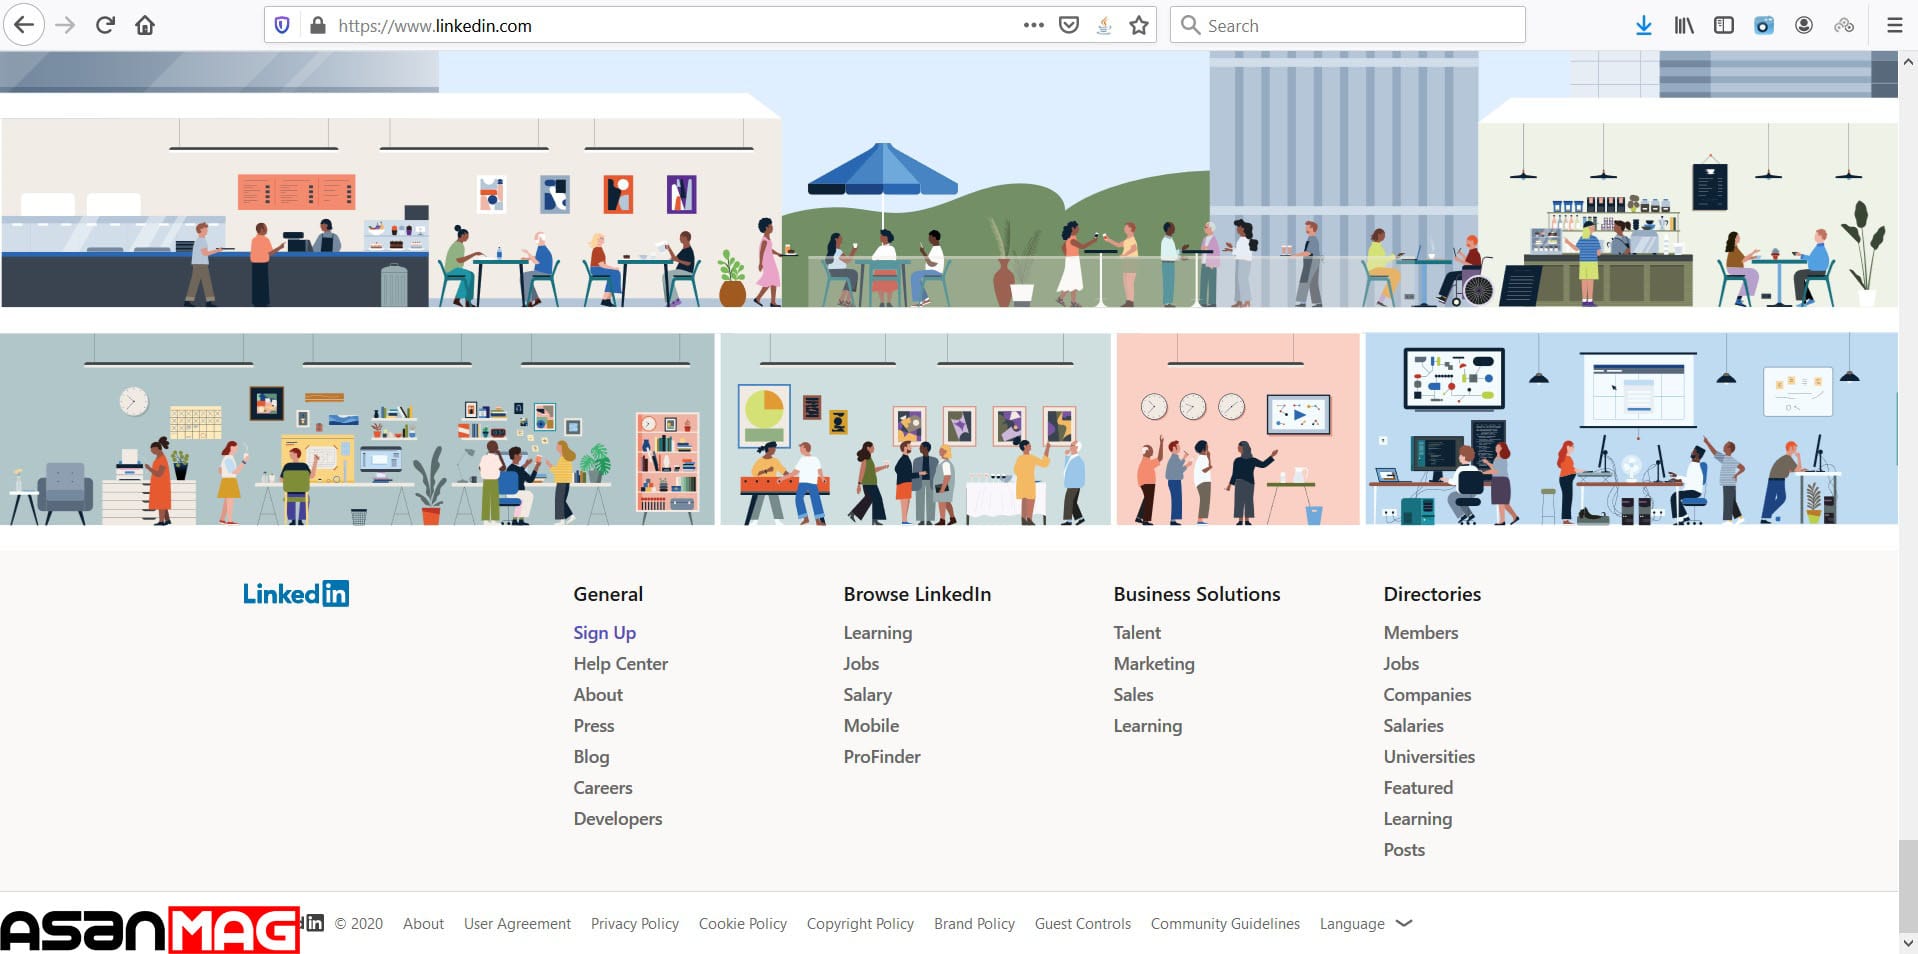Bookmark this page with the star icon
This screenshot has height=954, width=1918.
[1138, 25]
